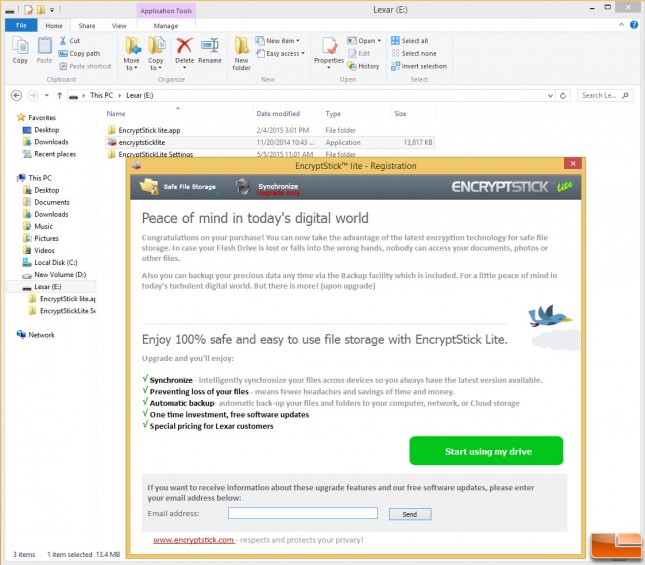Click the EncryptStick lite logo
This screenshot has height=565, width=645.
(x=512, y=187)
